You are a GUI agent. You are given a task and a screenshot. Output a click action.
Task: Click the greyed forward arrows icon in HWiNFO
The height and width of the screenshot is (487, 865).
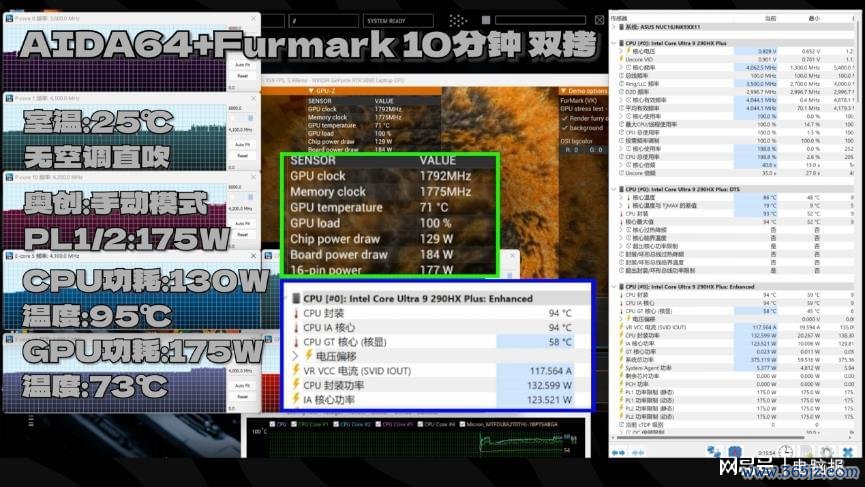(x=638, y=453)
